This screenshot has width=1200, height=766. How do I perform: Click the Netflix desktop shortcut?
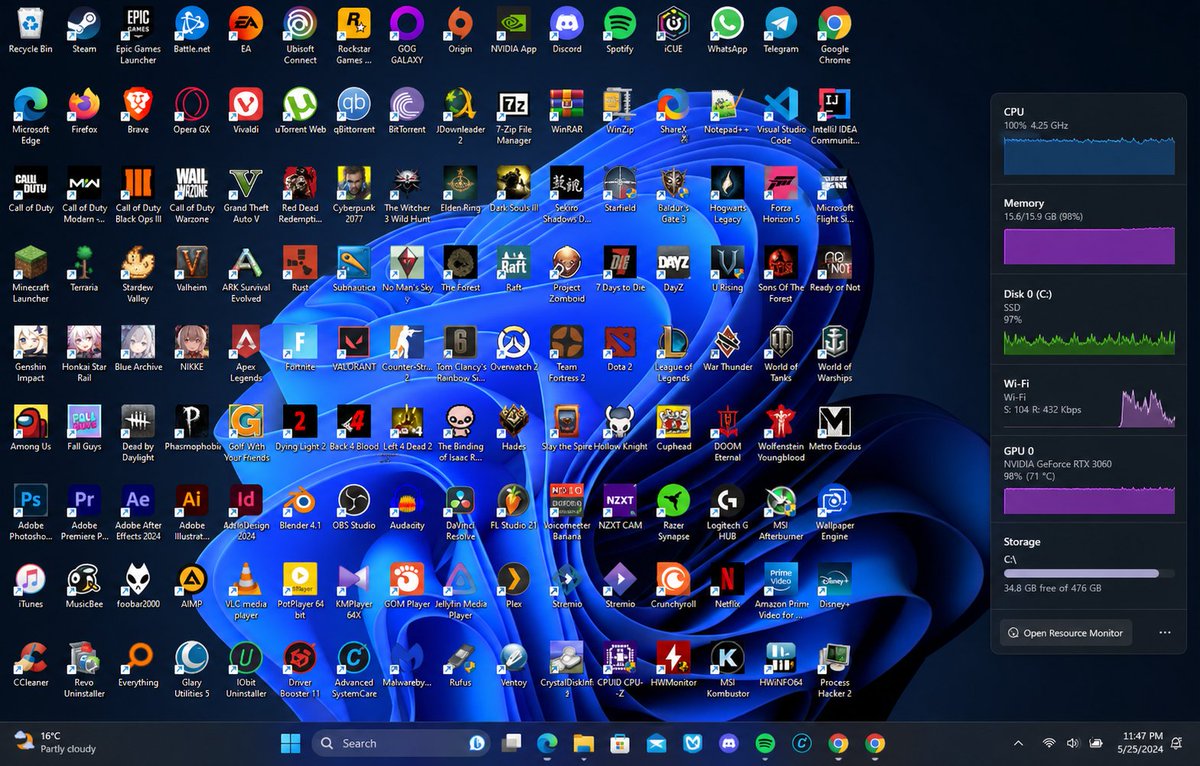pos(727,585)
